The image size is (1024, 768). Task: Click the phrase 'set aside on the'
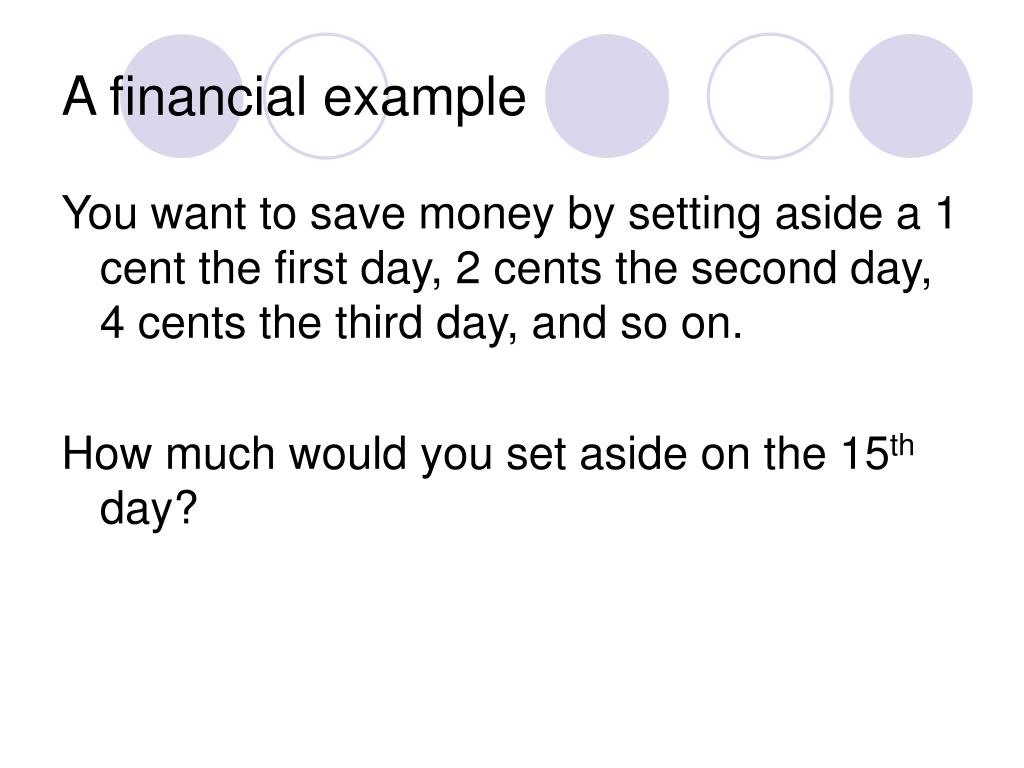pos(666,454)
